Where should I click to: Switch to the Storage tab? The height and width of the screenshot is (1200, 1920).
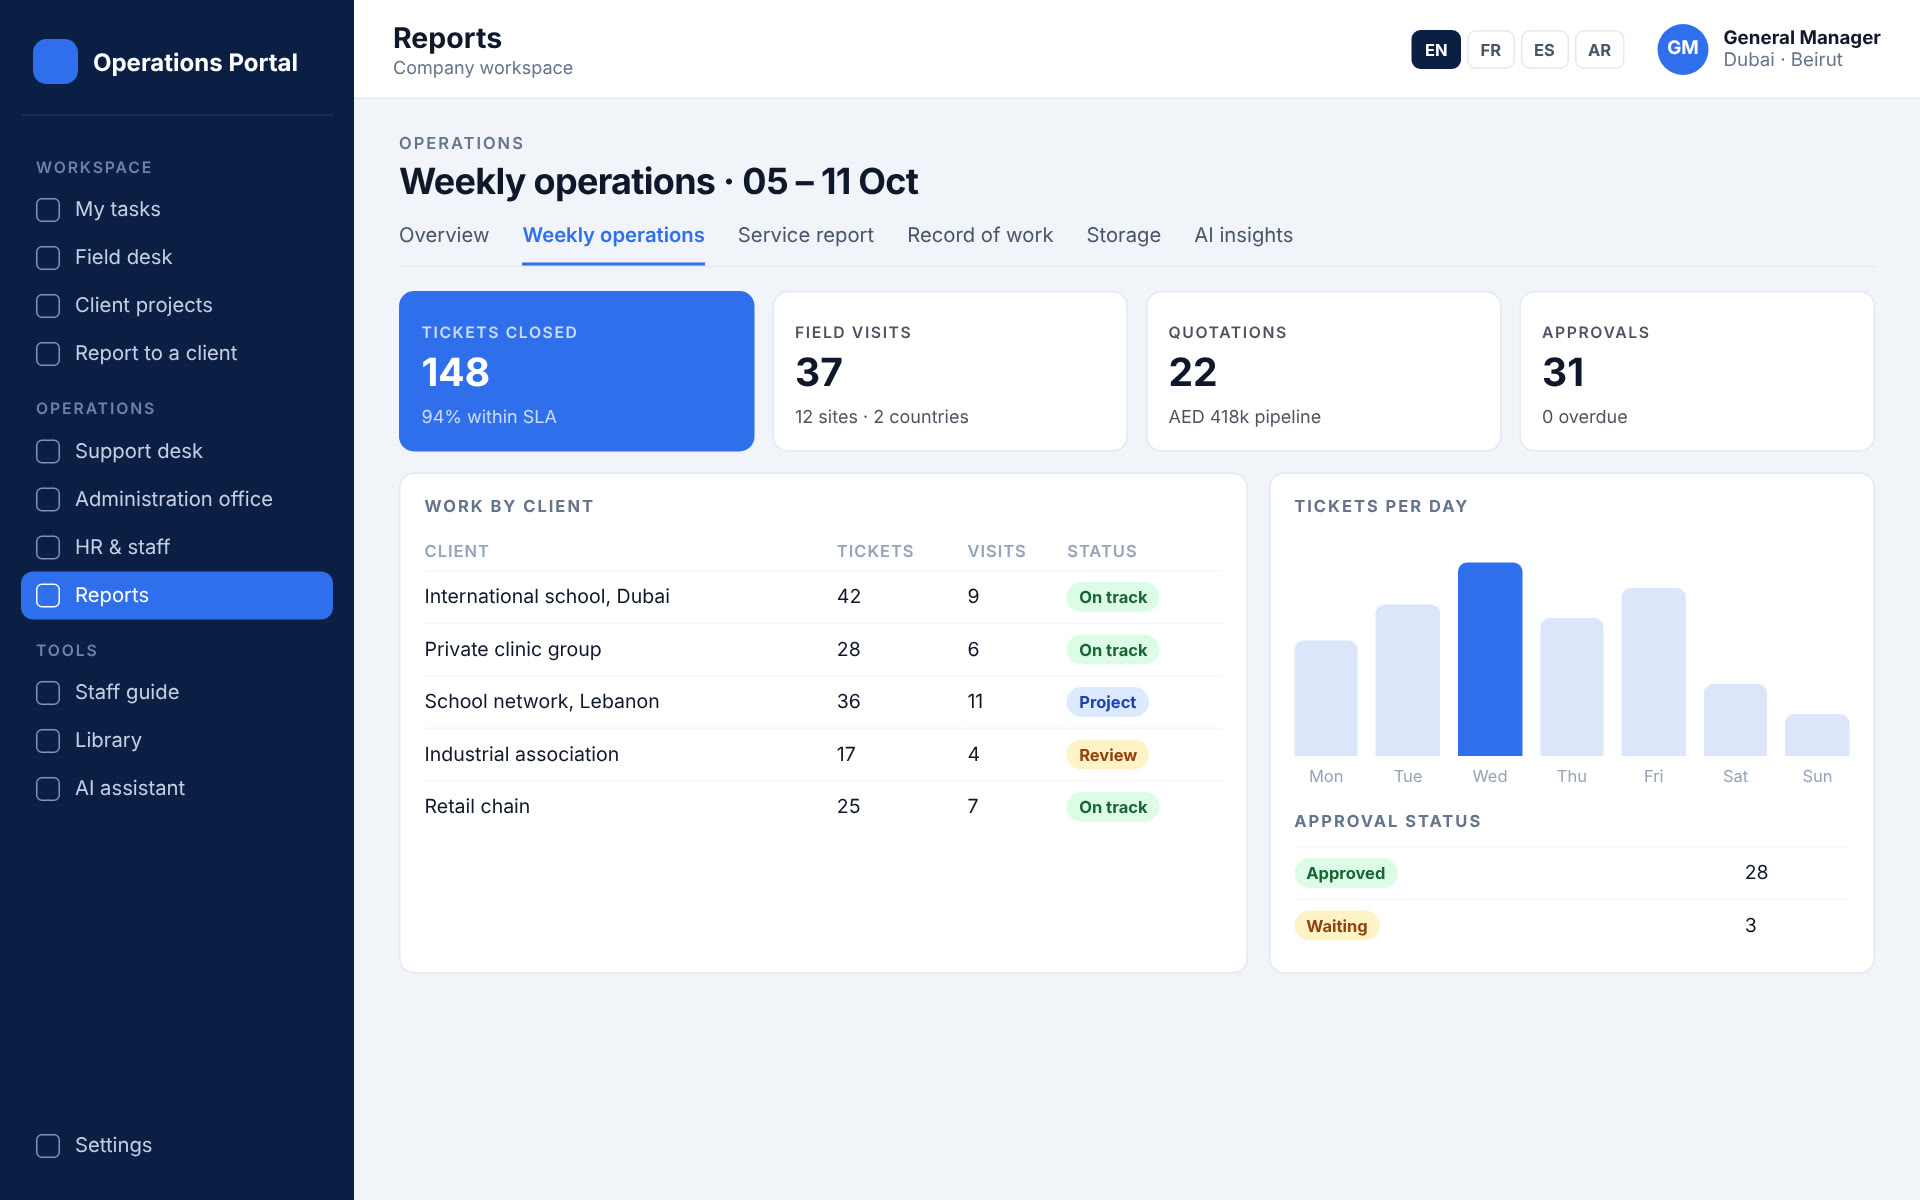1123,235
